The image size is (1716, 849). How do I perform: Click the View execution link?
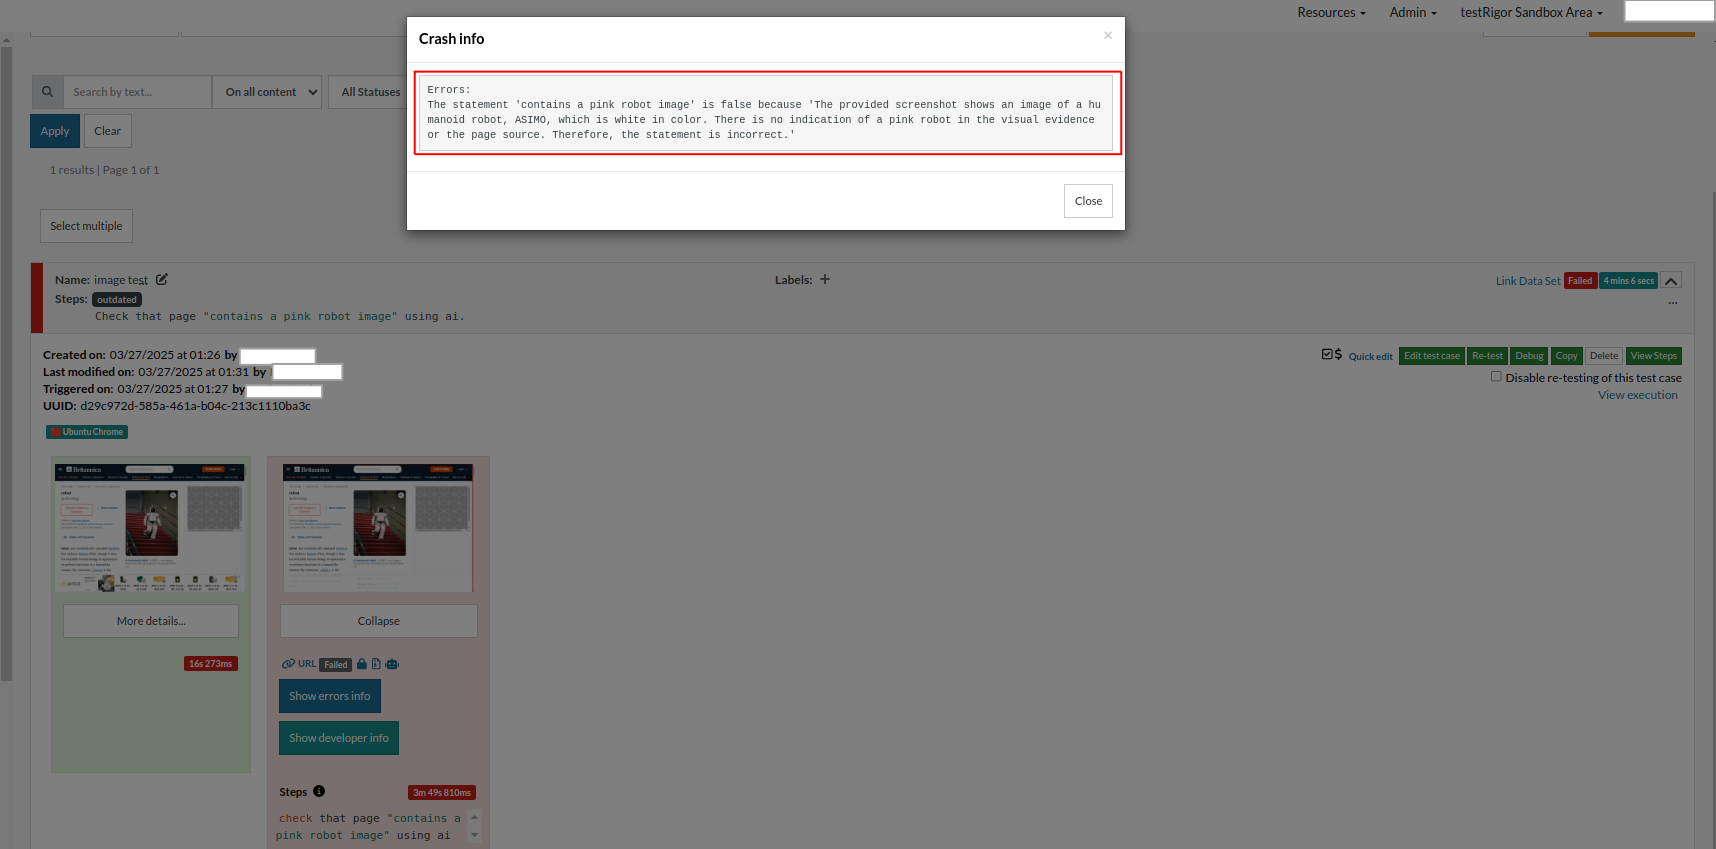click(x=1637, y=395)
